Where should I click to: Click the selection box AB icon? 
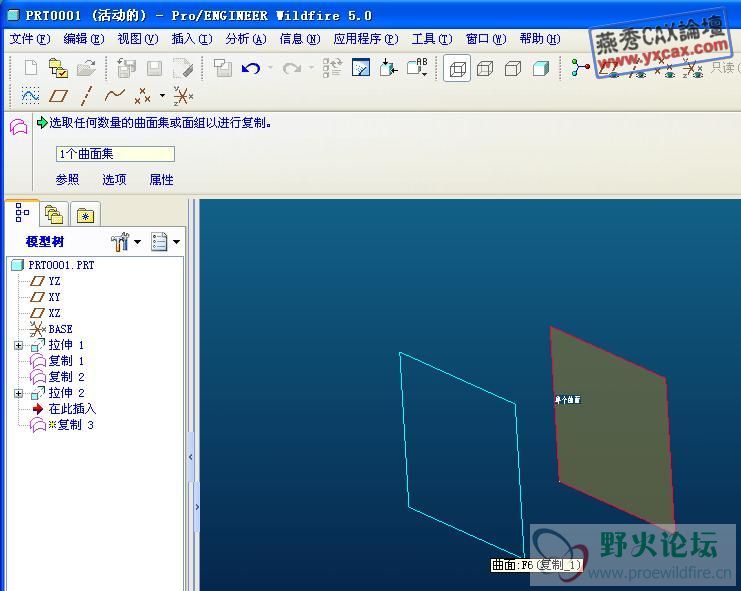[x=417, y=68]
